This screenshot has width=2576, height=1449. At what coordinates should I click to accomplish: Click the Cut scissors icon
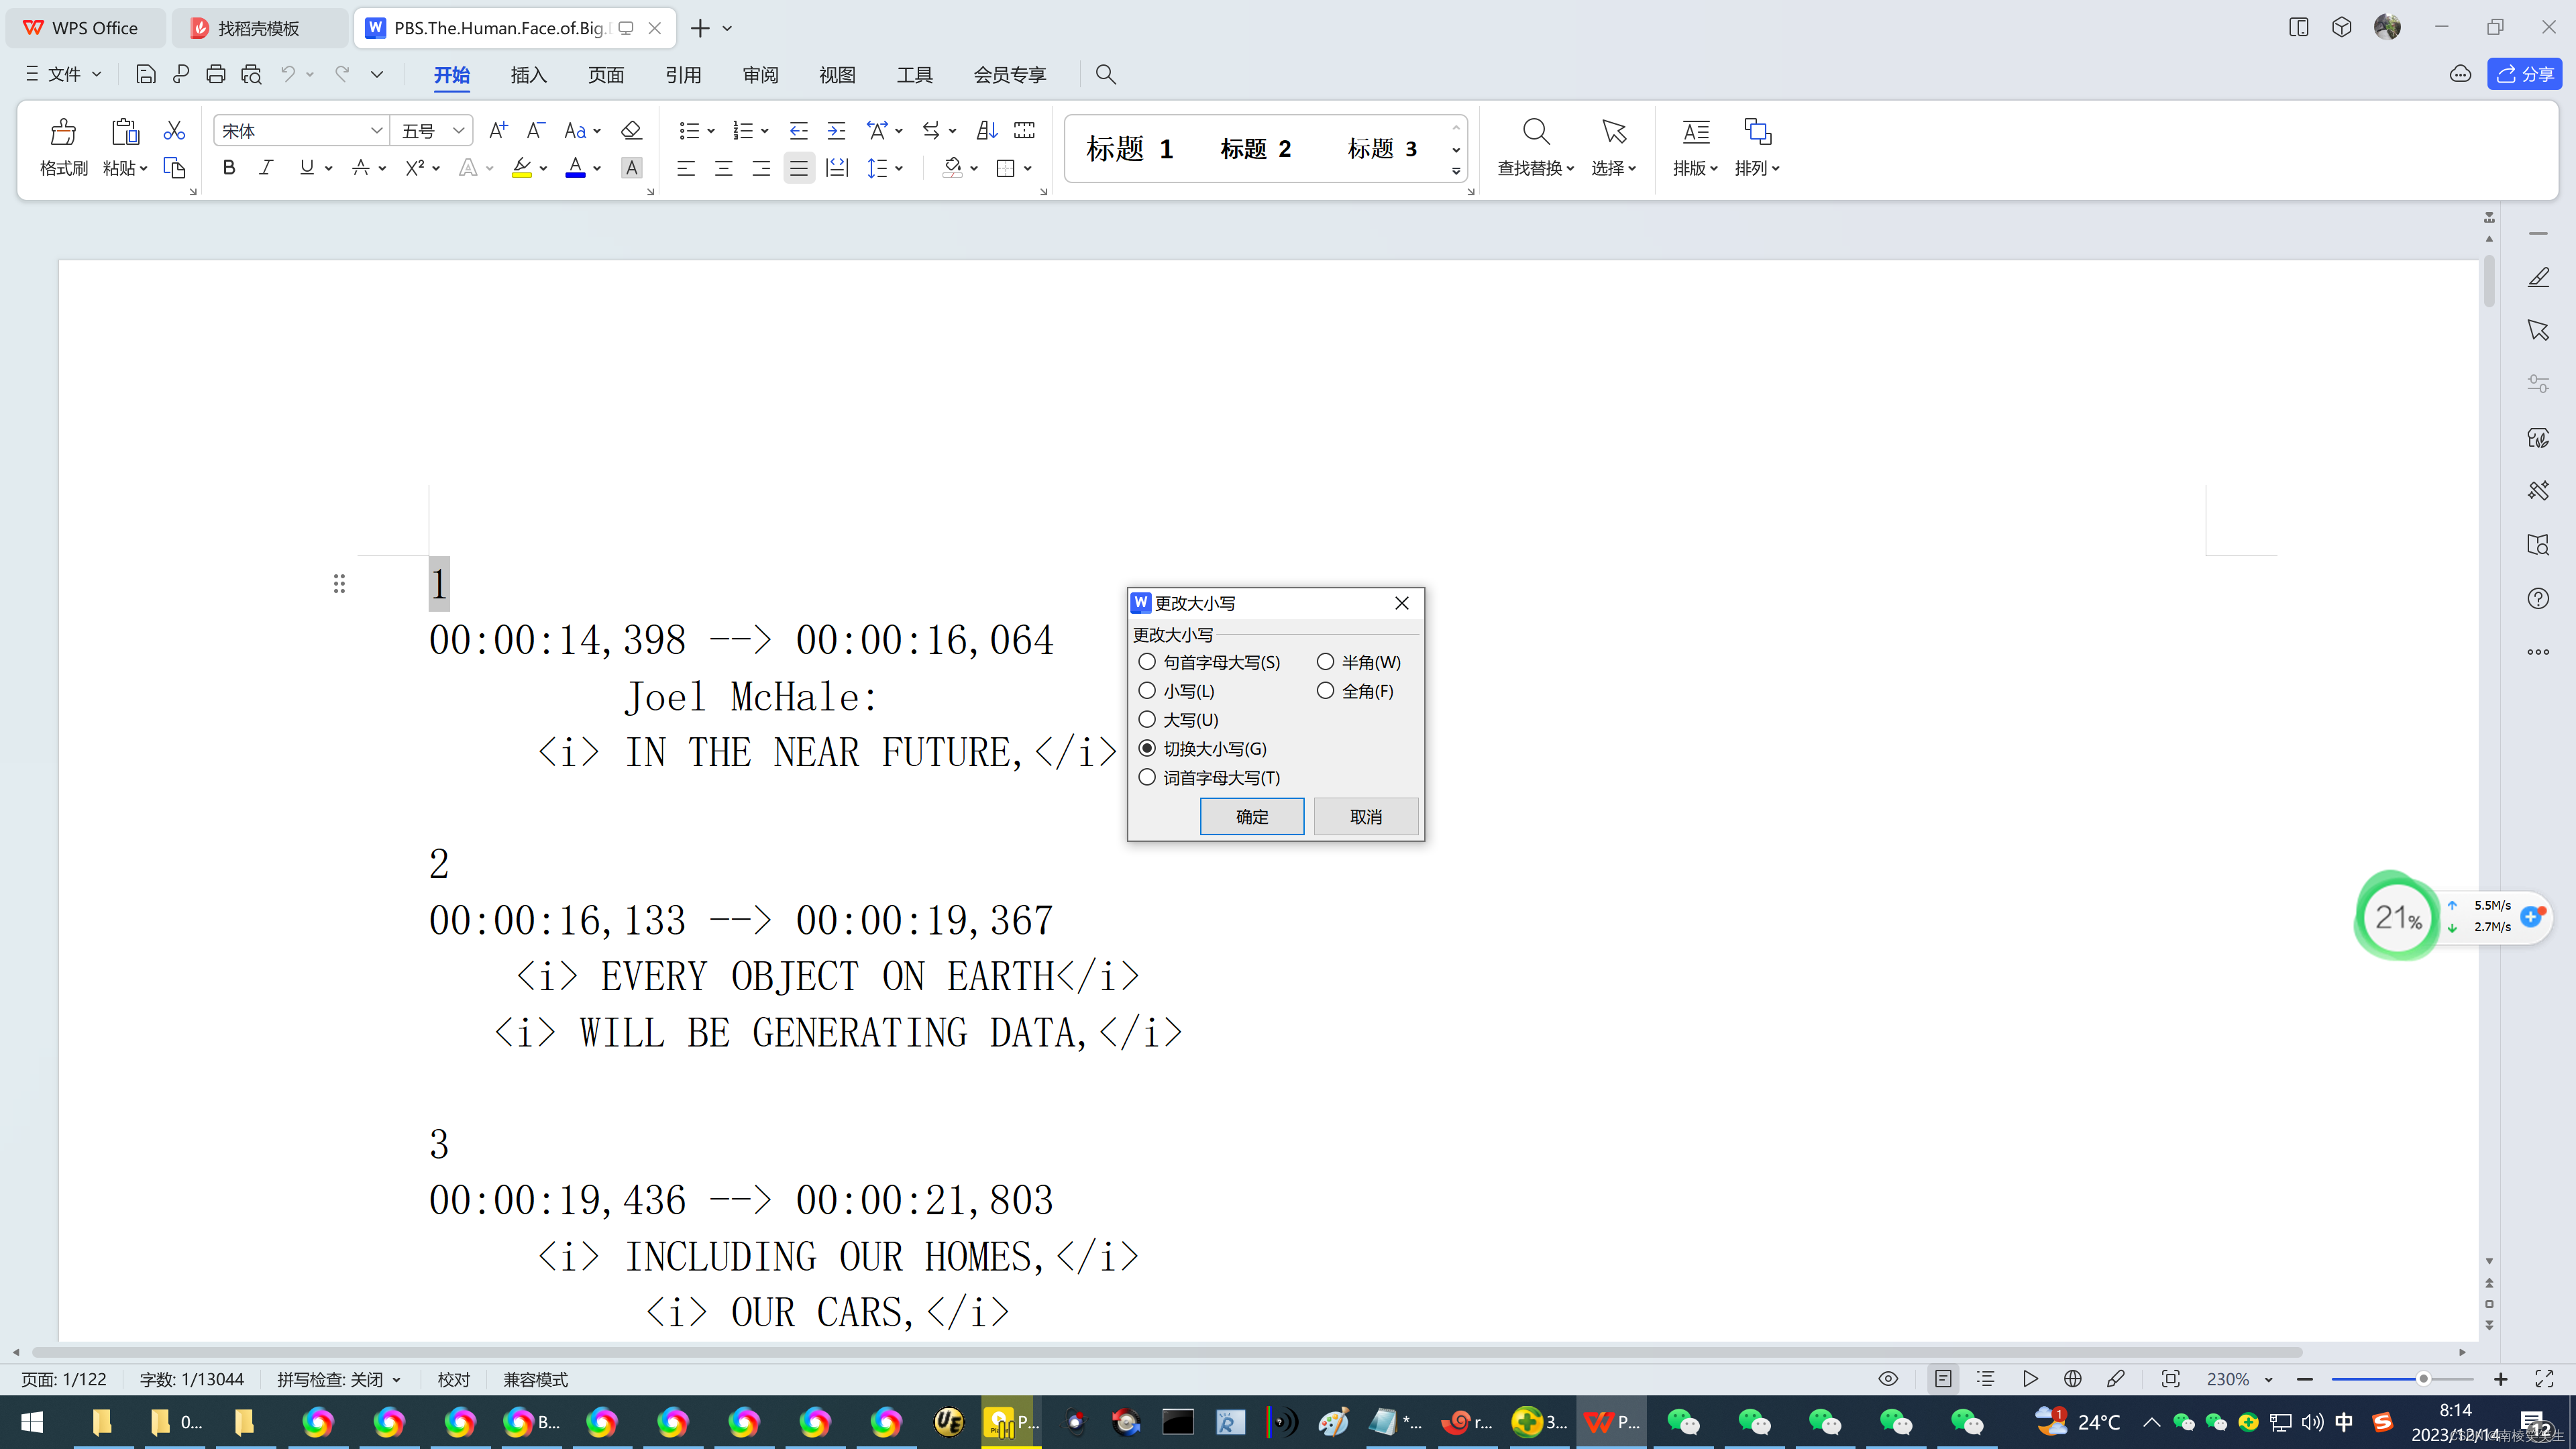pos(174,130)
